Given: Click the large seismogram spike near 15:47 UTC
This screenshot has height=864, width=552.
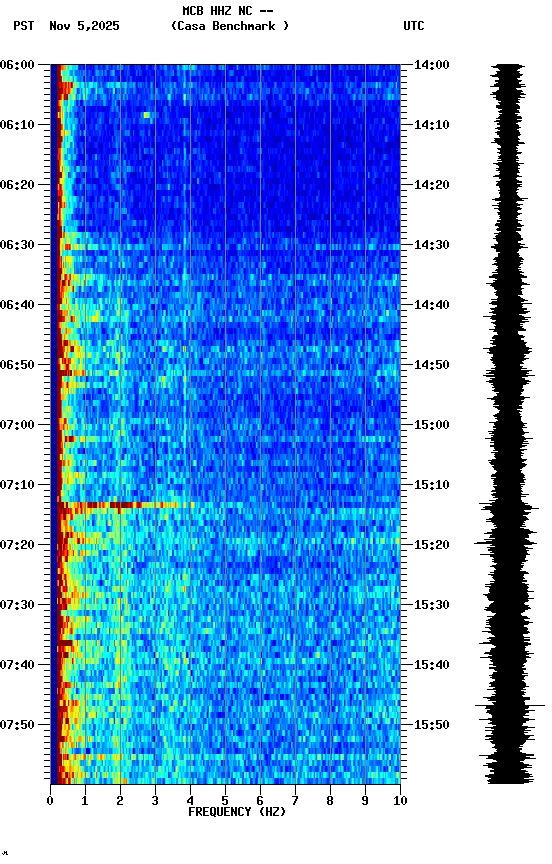Looking at the screenshot, I should [x=510, y=705].
